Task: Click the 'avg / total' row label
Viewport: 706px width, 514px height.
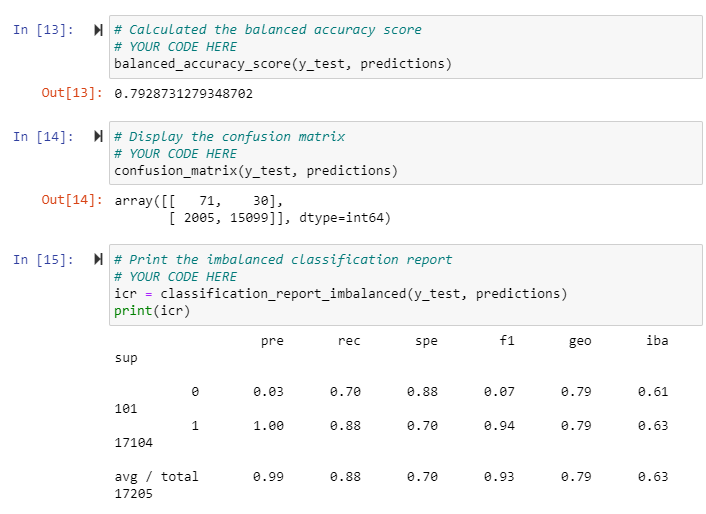Action: pyautogui.click(x=156, y=477)
